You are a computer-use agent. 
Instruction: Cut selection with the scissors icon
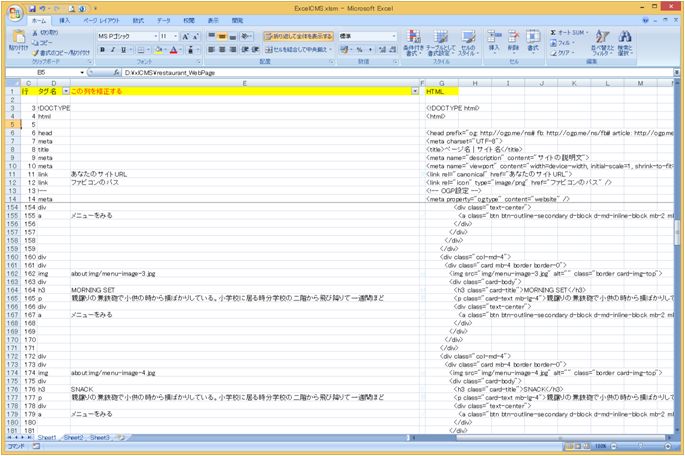45,33
